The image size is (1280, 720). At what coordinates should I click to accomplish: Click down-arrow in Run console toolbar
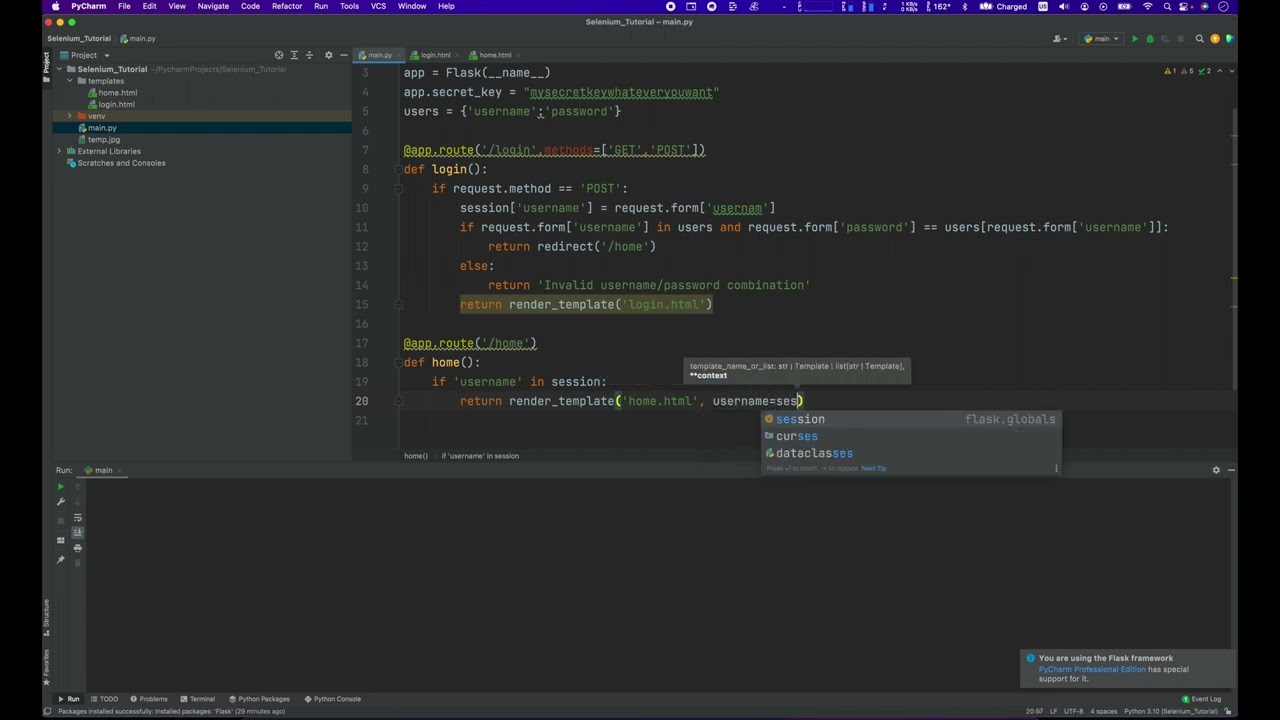pos(77,502)
